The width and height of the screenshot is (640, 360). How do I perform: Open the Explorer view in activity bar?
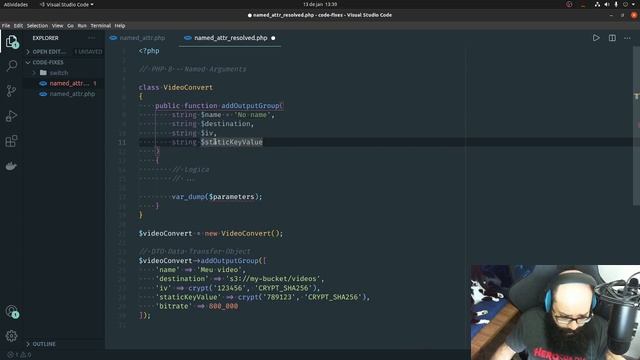pos(11,41)
